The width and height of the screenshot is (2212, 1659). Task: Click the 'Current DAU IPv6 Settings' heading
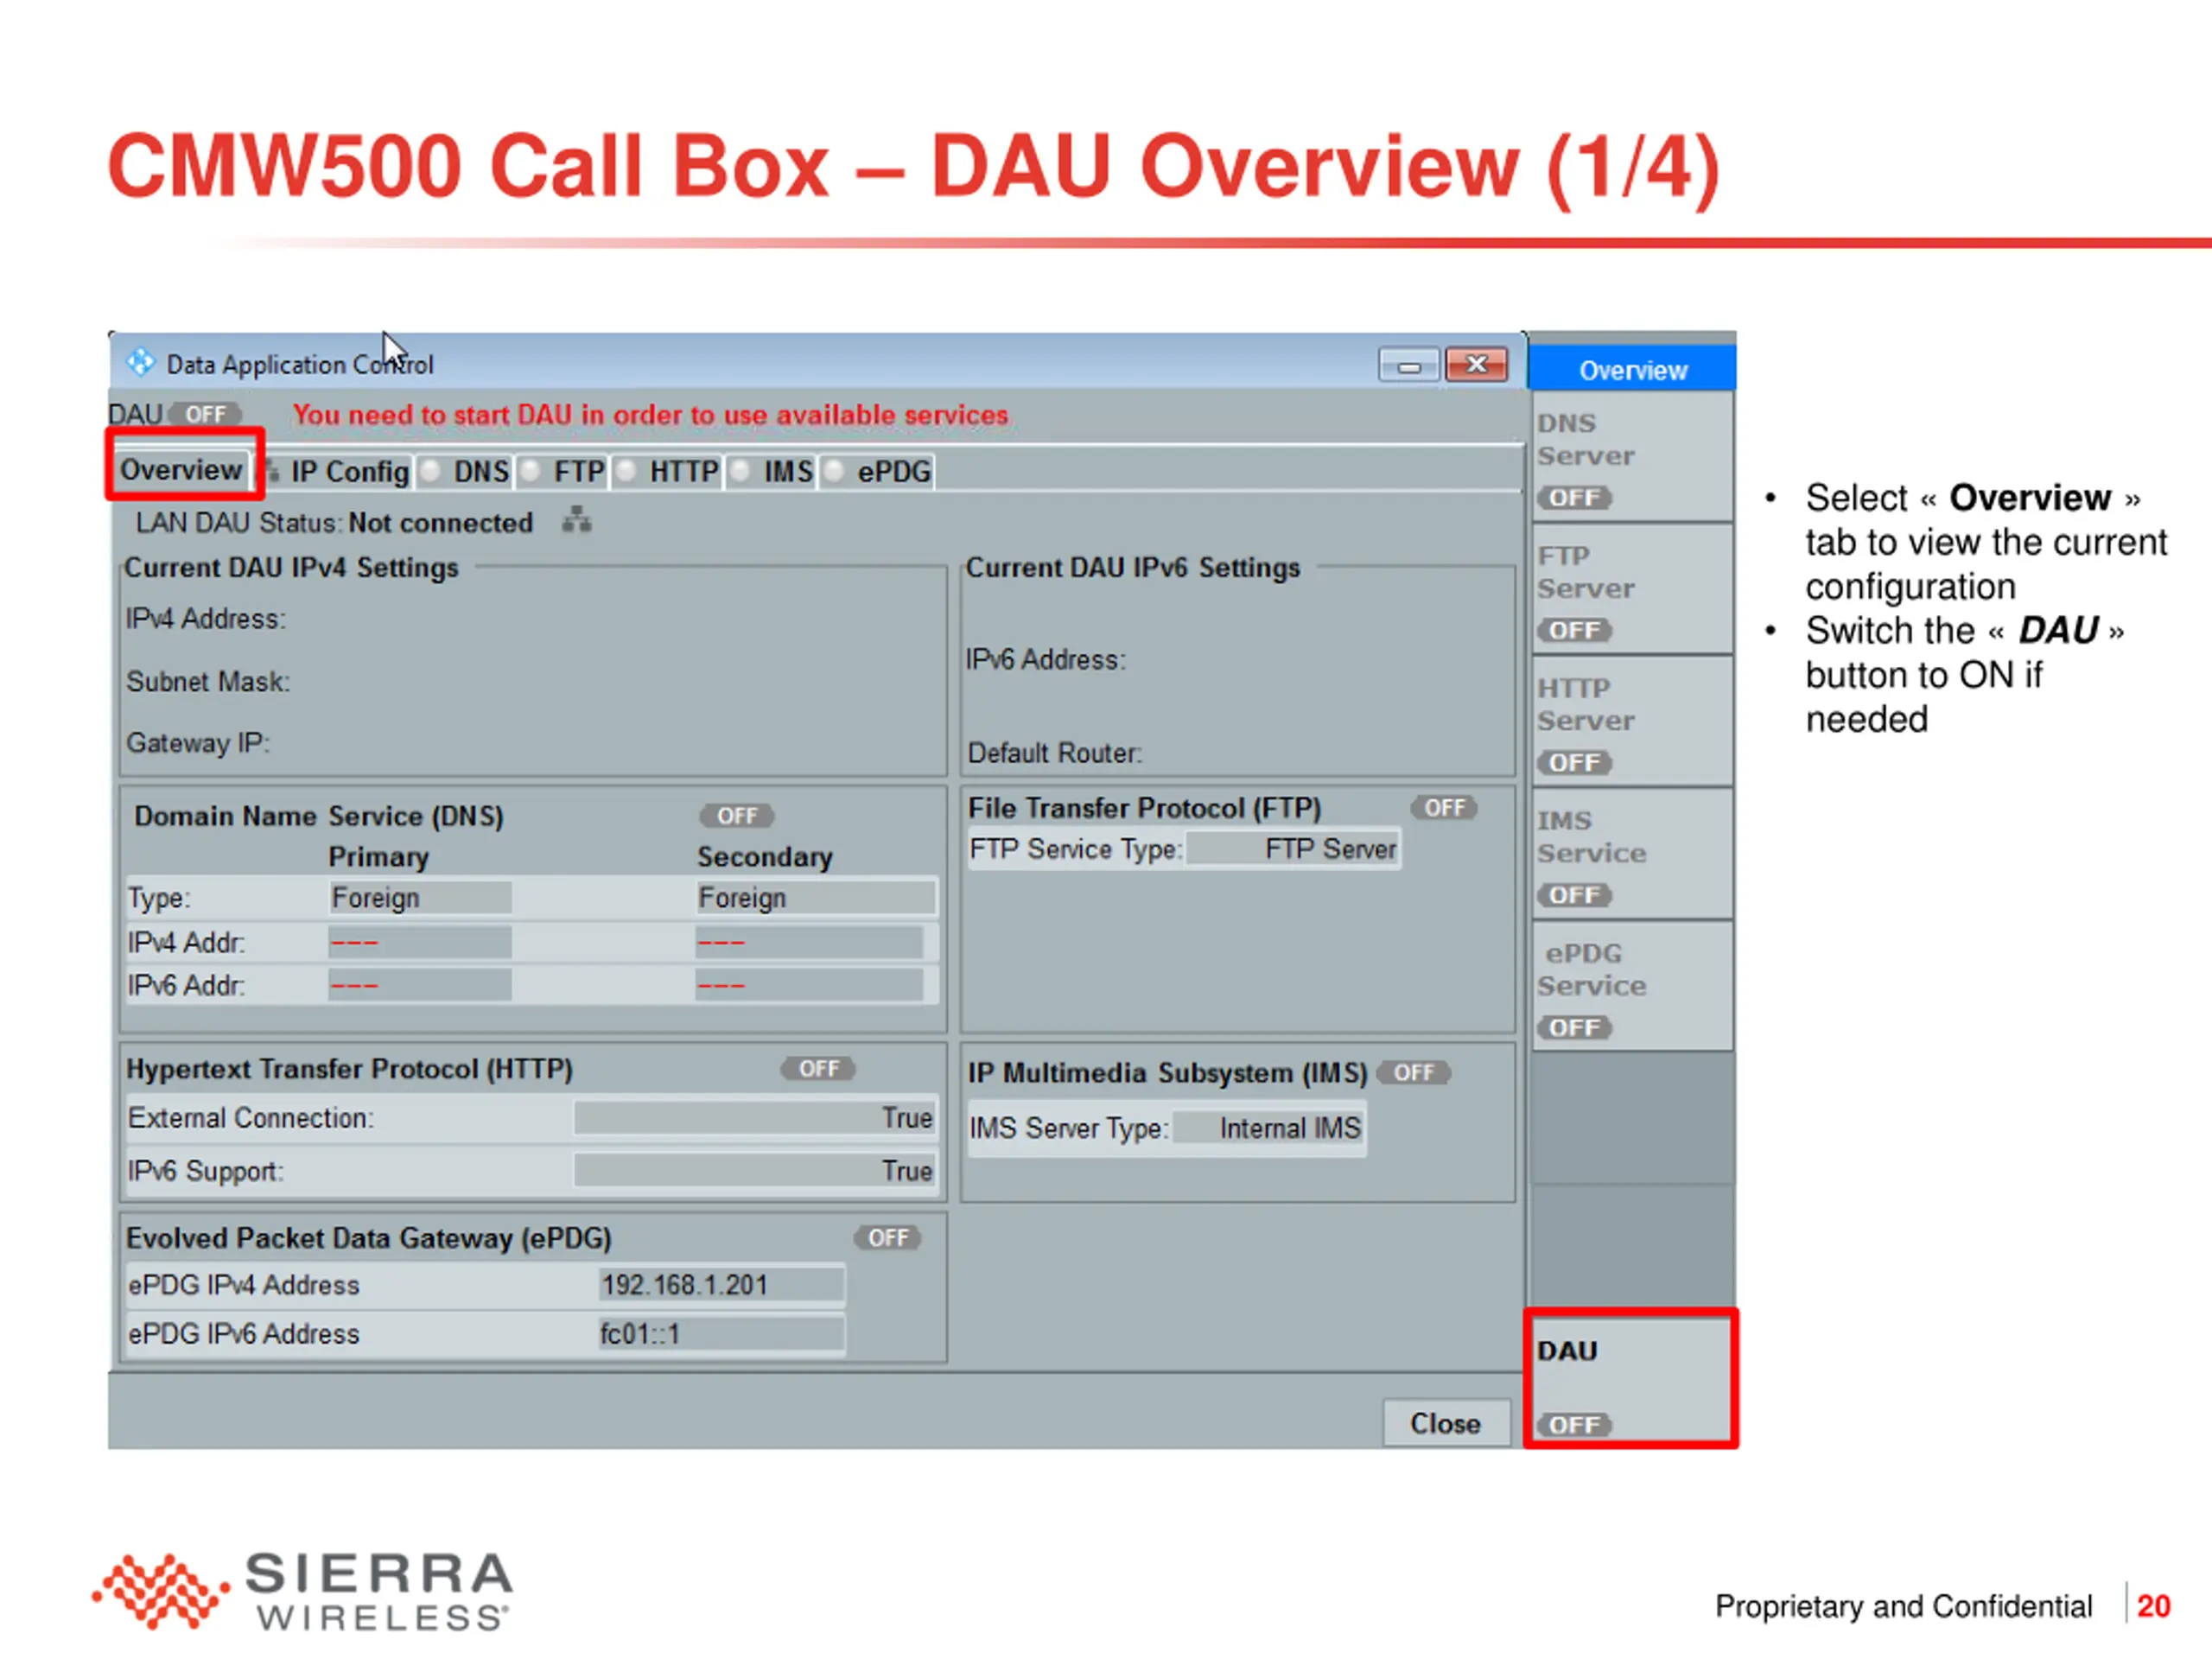tap(1133, 568)
